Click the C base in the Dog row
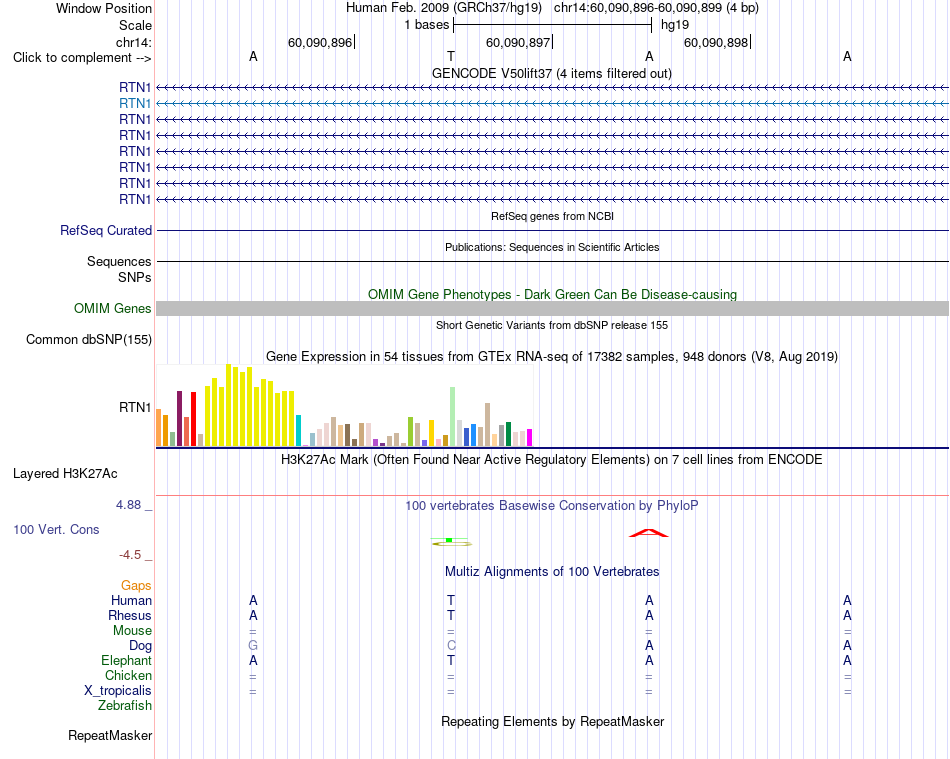The image size is (950, 759). click(451, 646)
